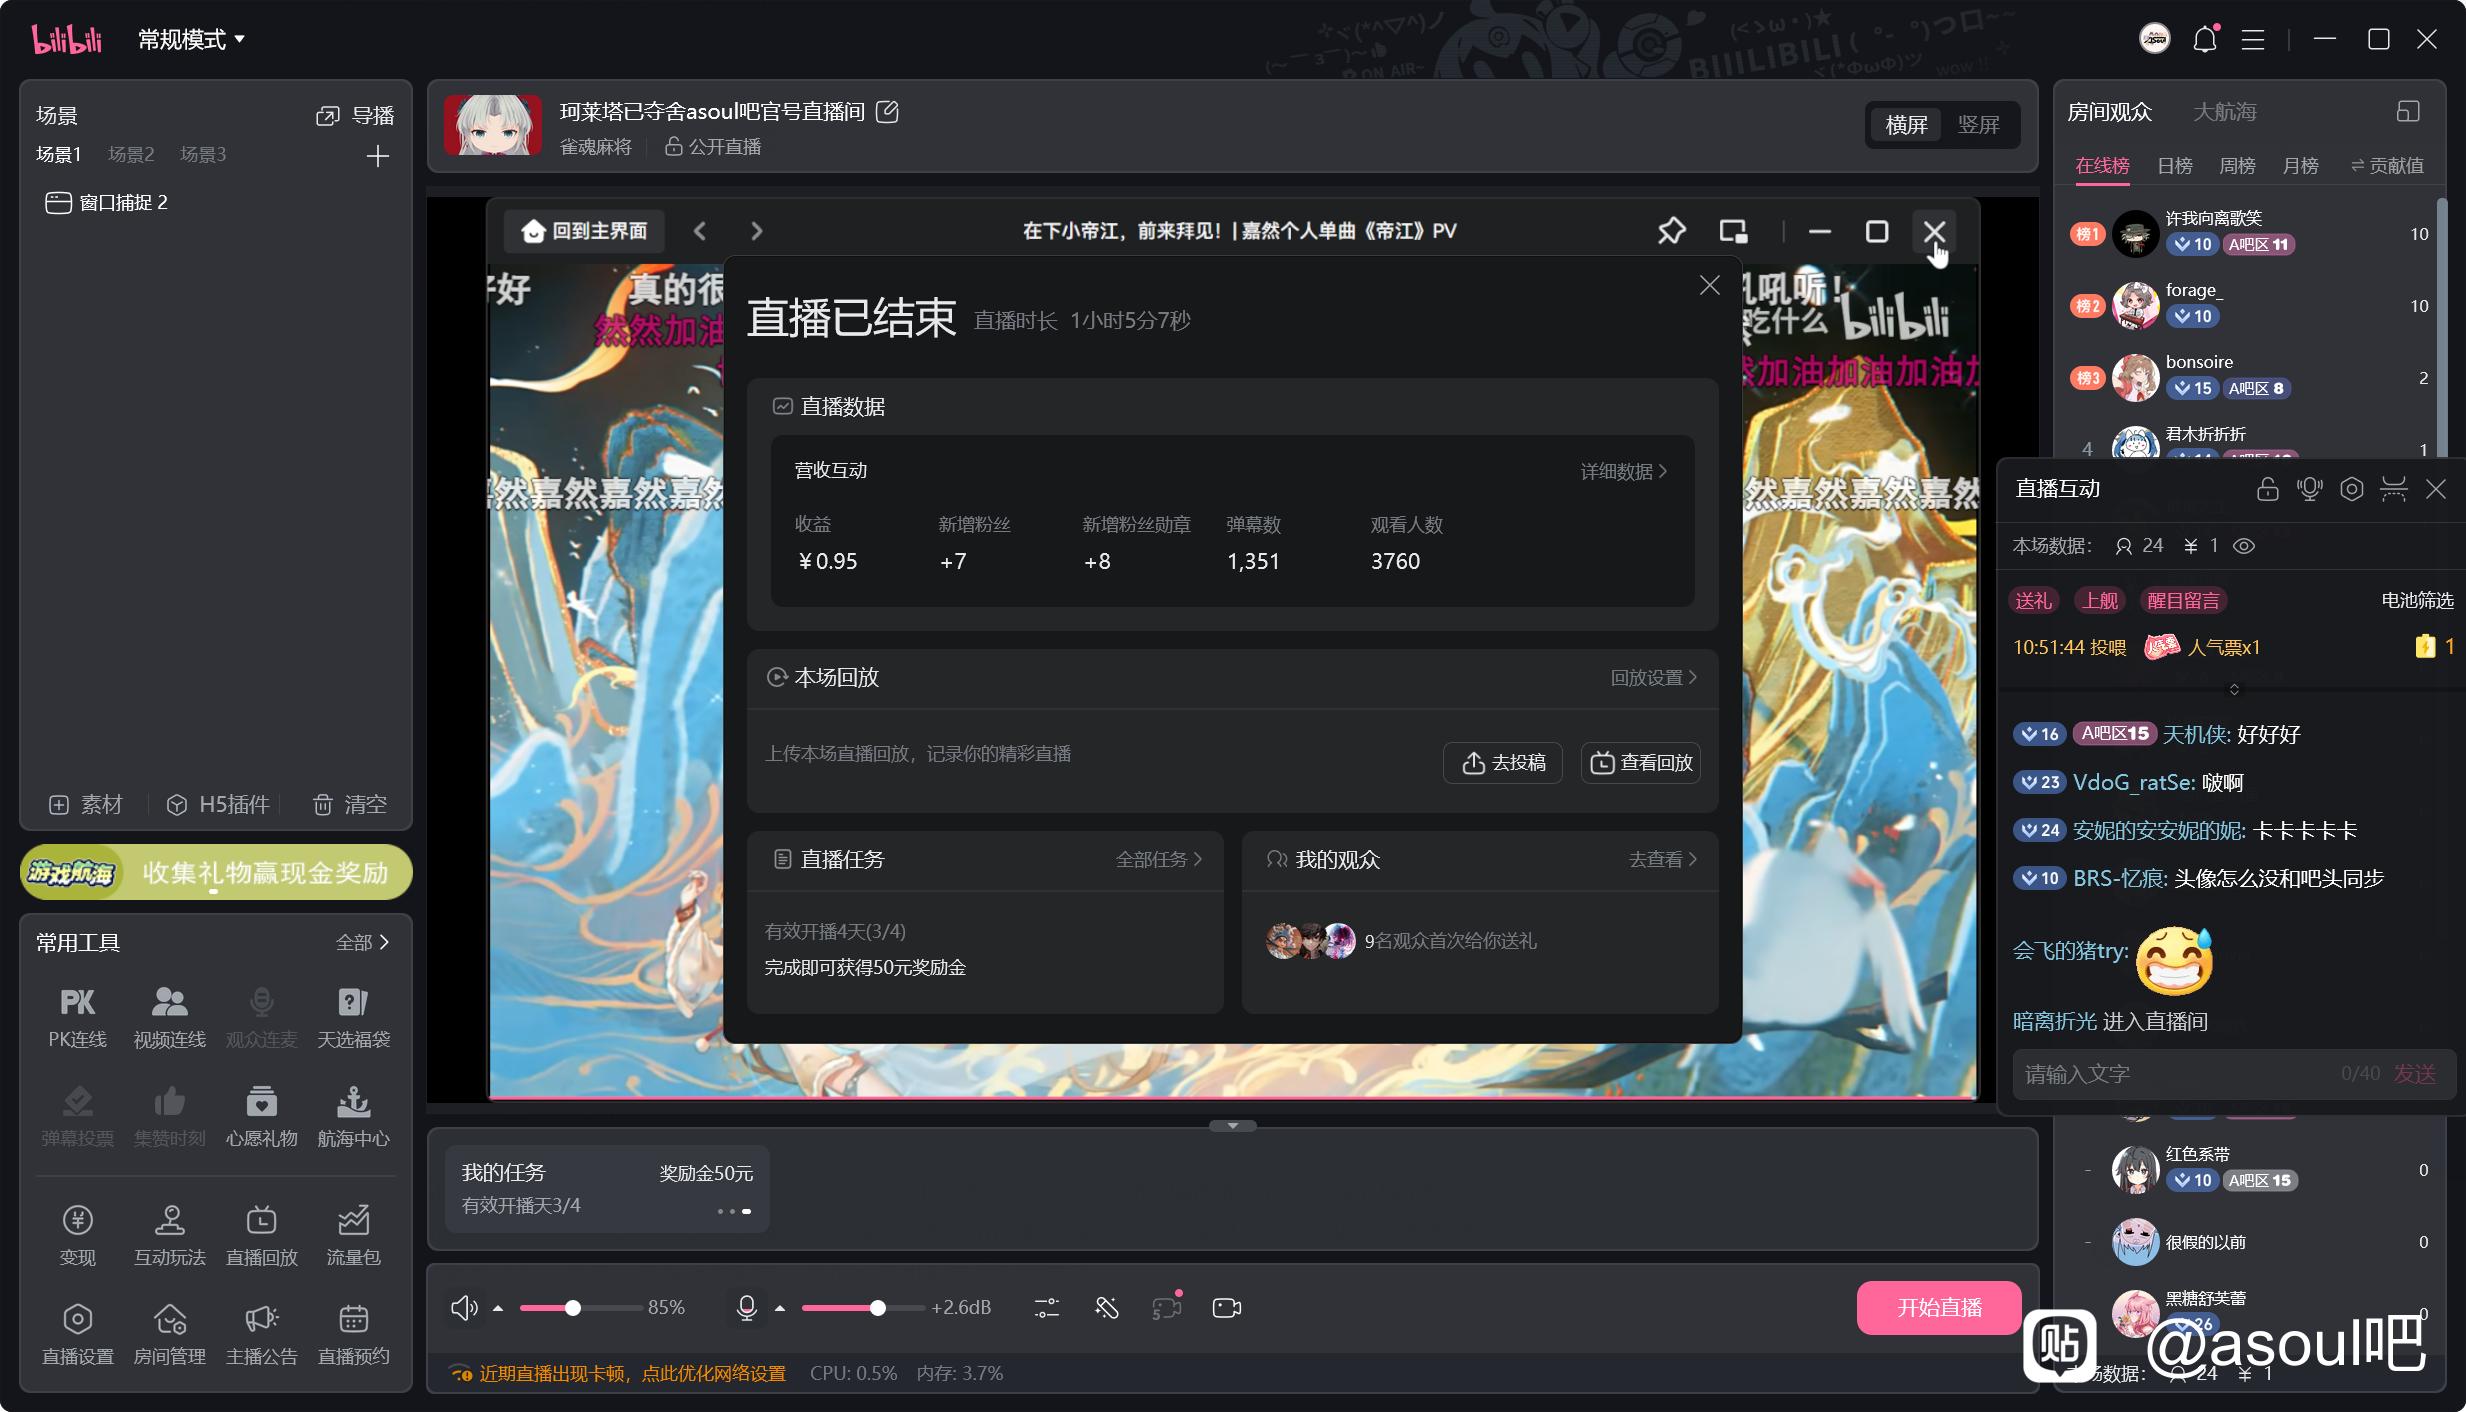2466x1412 pixels.
Task: Edit the live room title pencil icon
Action: (x=887, y=112)
